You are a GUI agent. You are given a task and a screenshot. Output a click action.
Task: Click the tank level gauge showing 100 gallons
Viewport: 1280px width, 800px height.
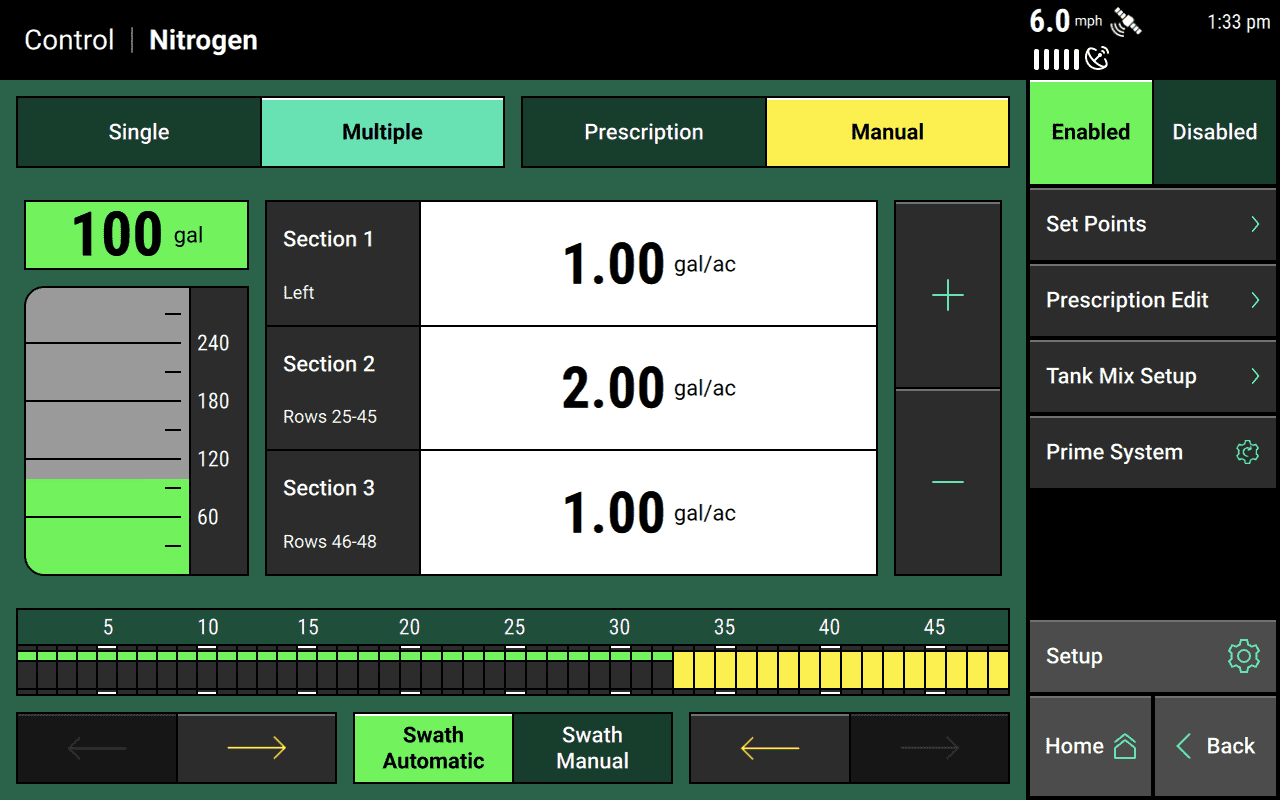[x=135, y=235]
